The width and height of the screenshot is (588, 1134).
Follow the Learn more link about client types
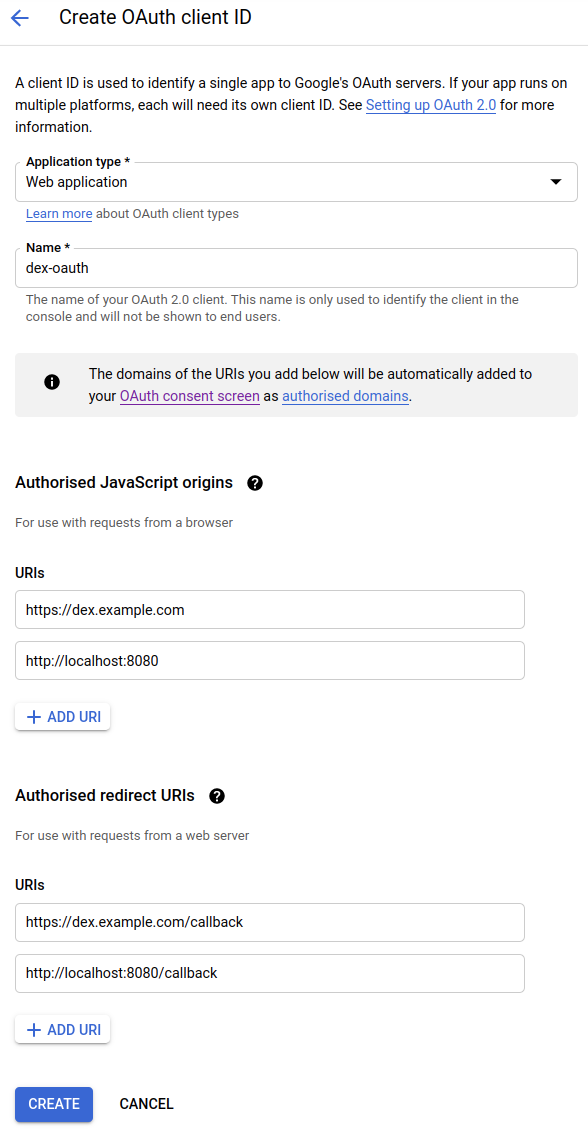58,214
